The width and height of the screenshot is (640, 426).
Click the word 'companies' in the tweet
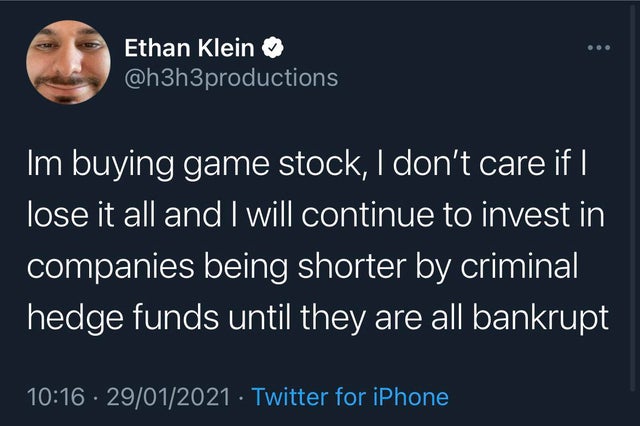pos(111,267)
